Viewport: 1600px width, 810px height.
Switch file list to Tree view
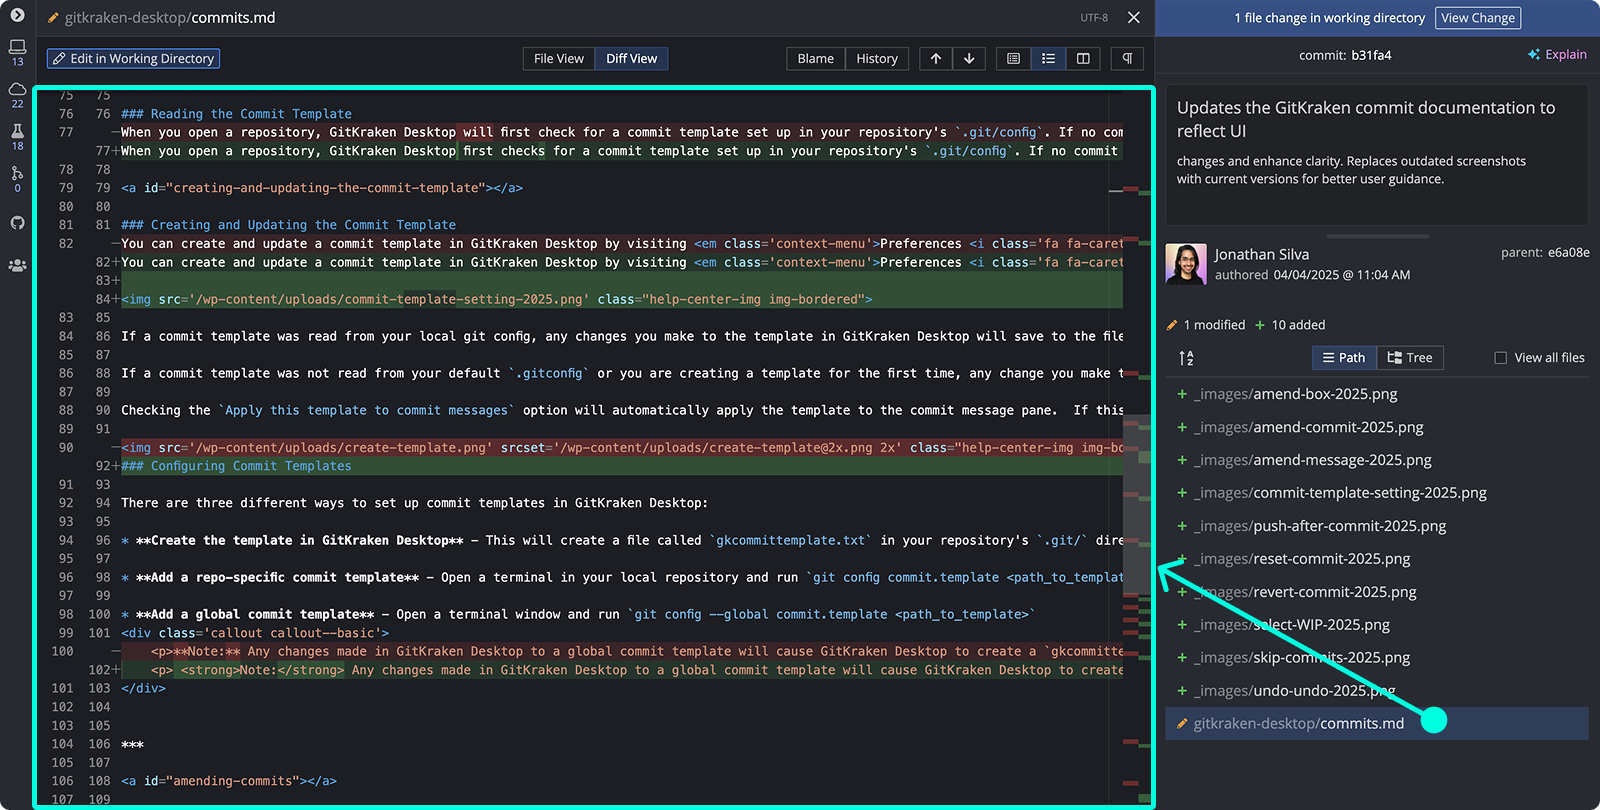(x=1410, y=358)
